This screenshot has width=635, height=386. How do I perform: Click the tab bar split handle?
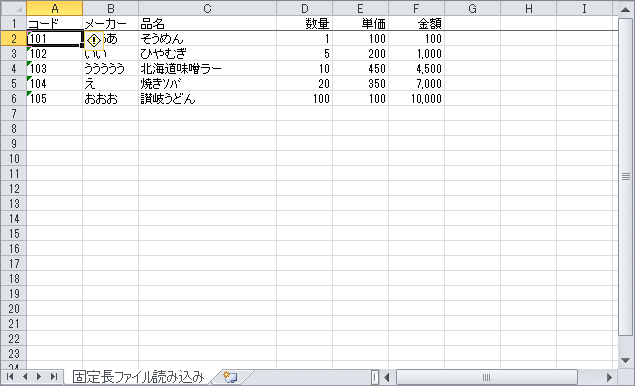[375, 377]
